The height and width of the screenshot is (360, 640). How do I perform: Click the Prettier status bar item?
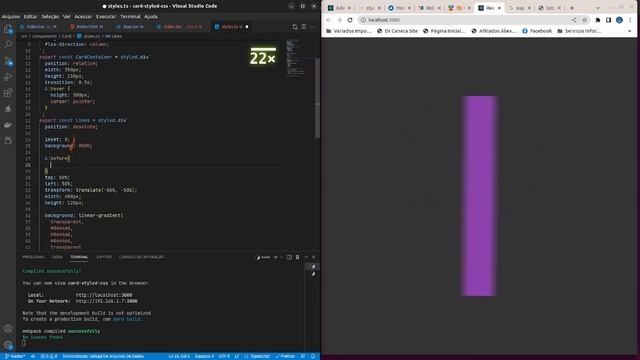coord(285,356)
